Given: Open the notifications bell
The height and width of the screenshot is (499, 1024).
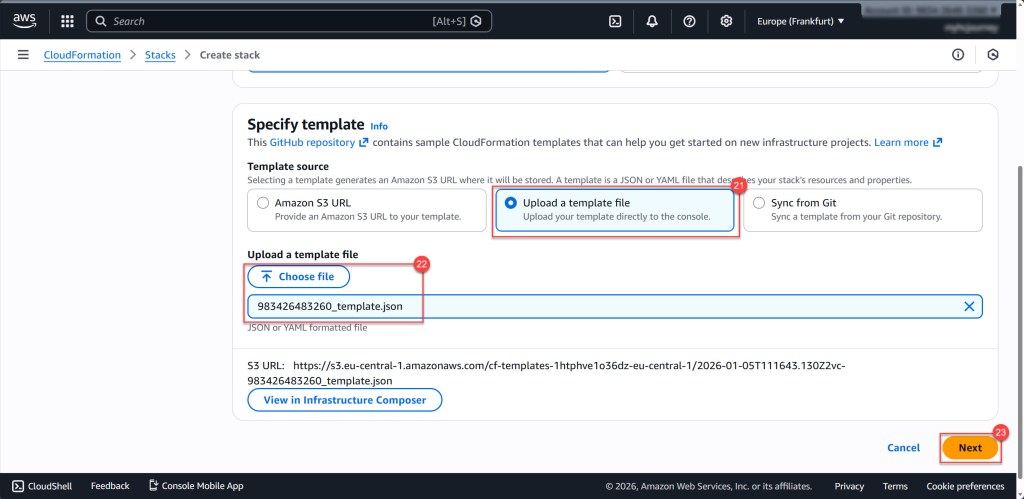Looking at the screenshot, I should pyautogui.click(x=652, y=21).
